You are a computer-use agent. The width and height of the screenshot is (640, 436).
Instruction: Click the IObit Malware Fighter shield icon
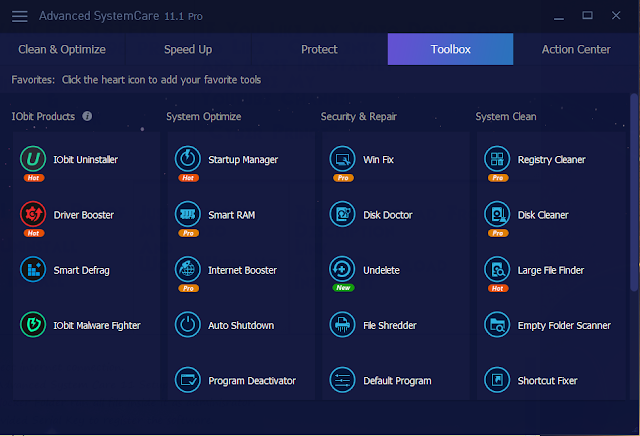click(33, 325)
